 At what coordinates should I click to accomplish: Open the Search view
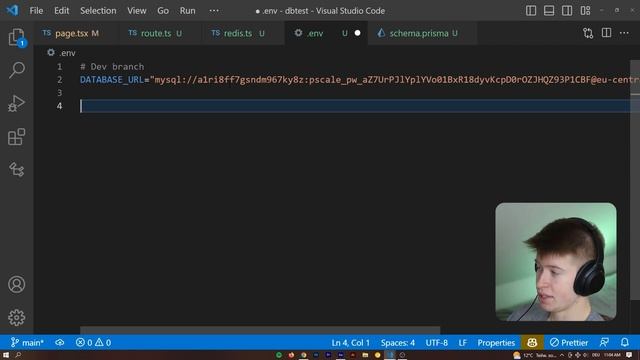[17, 70]
